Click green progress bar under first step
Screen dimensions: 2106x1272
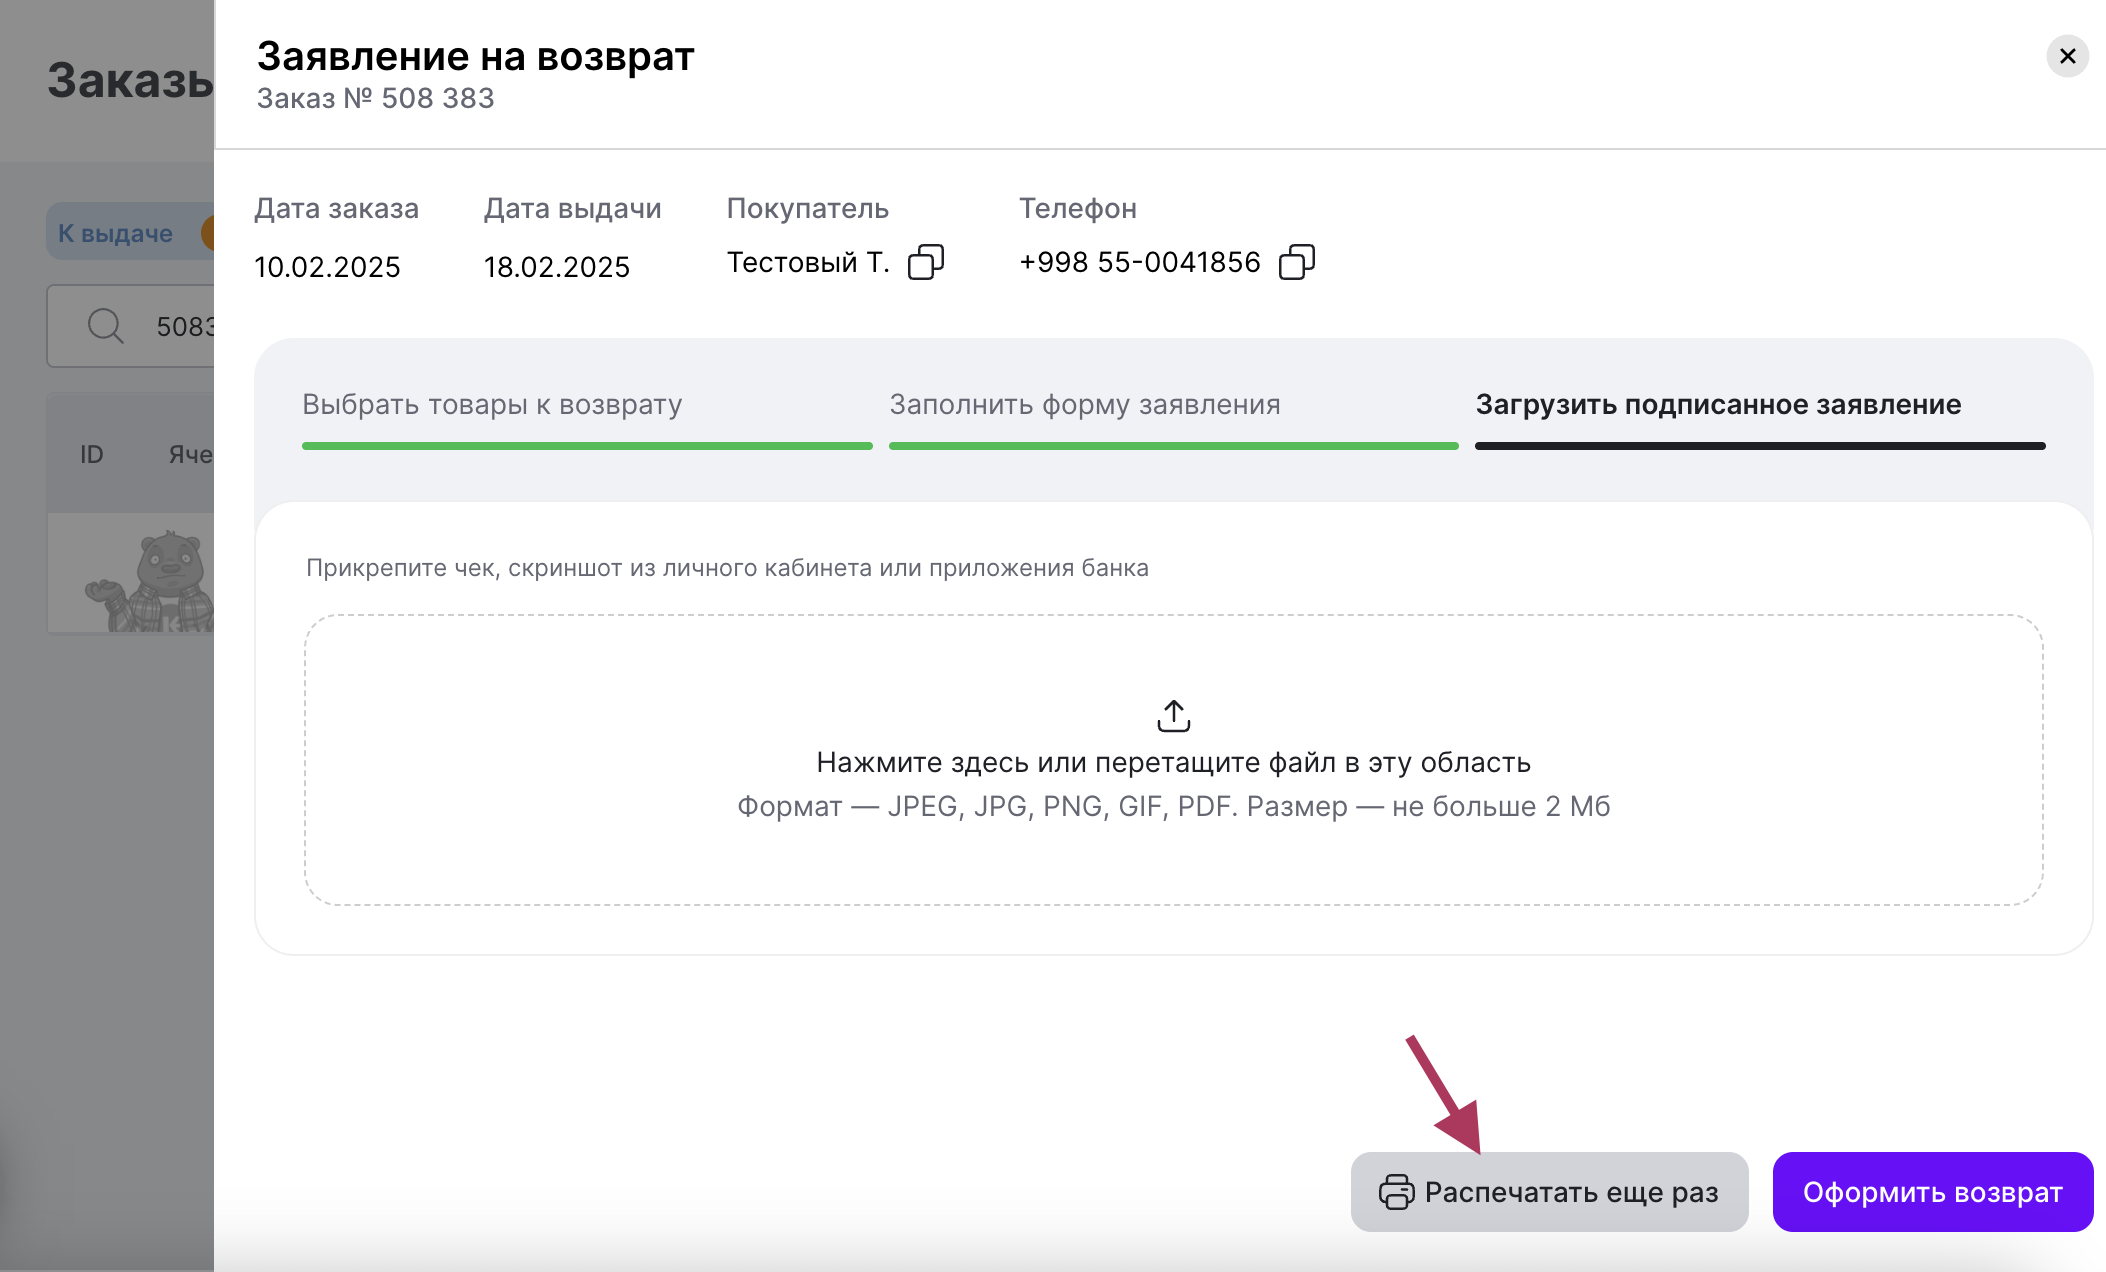(587, 446)
